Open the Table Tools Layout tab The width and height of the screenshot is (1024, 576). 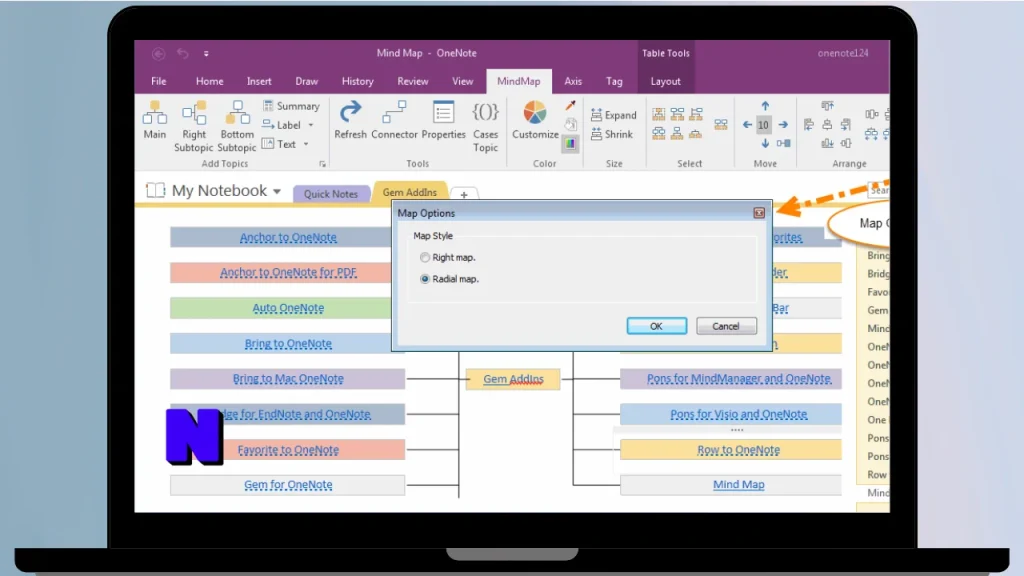click(x=665, y=81)
